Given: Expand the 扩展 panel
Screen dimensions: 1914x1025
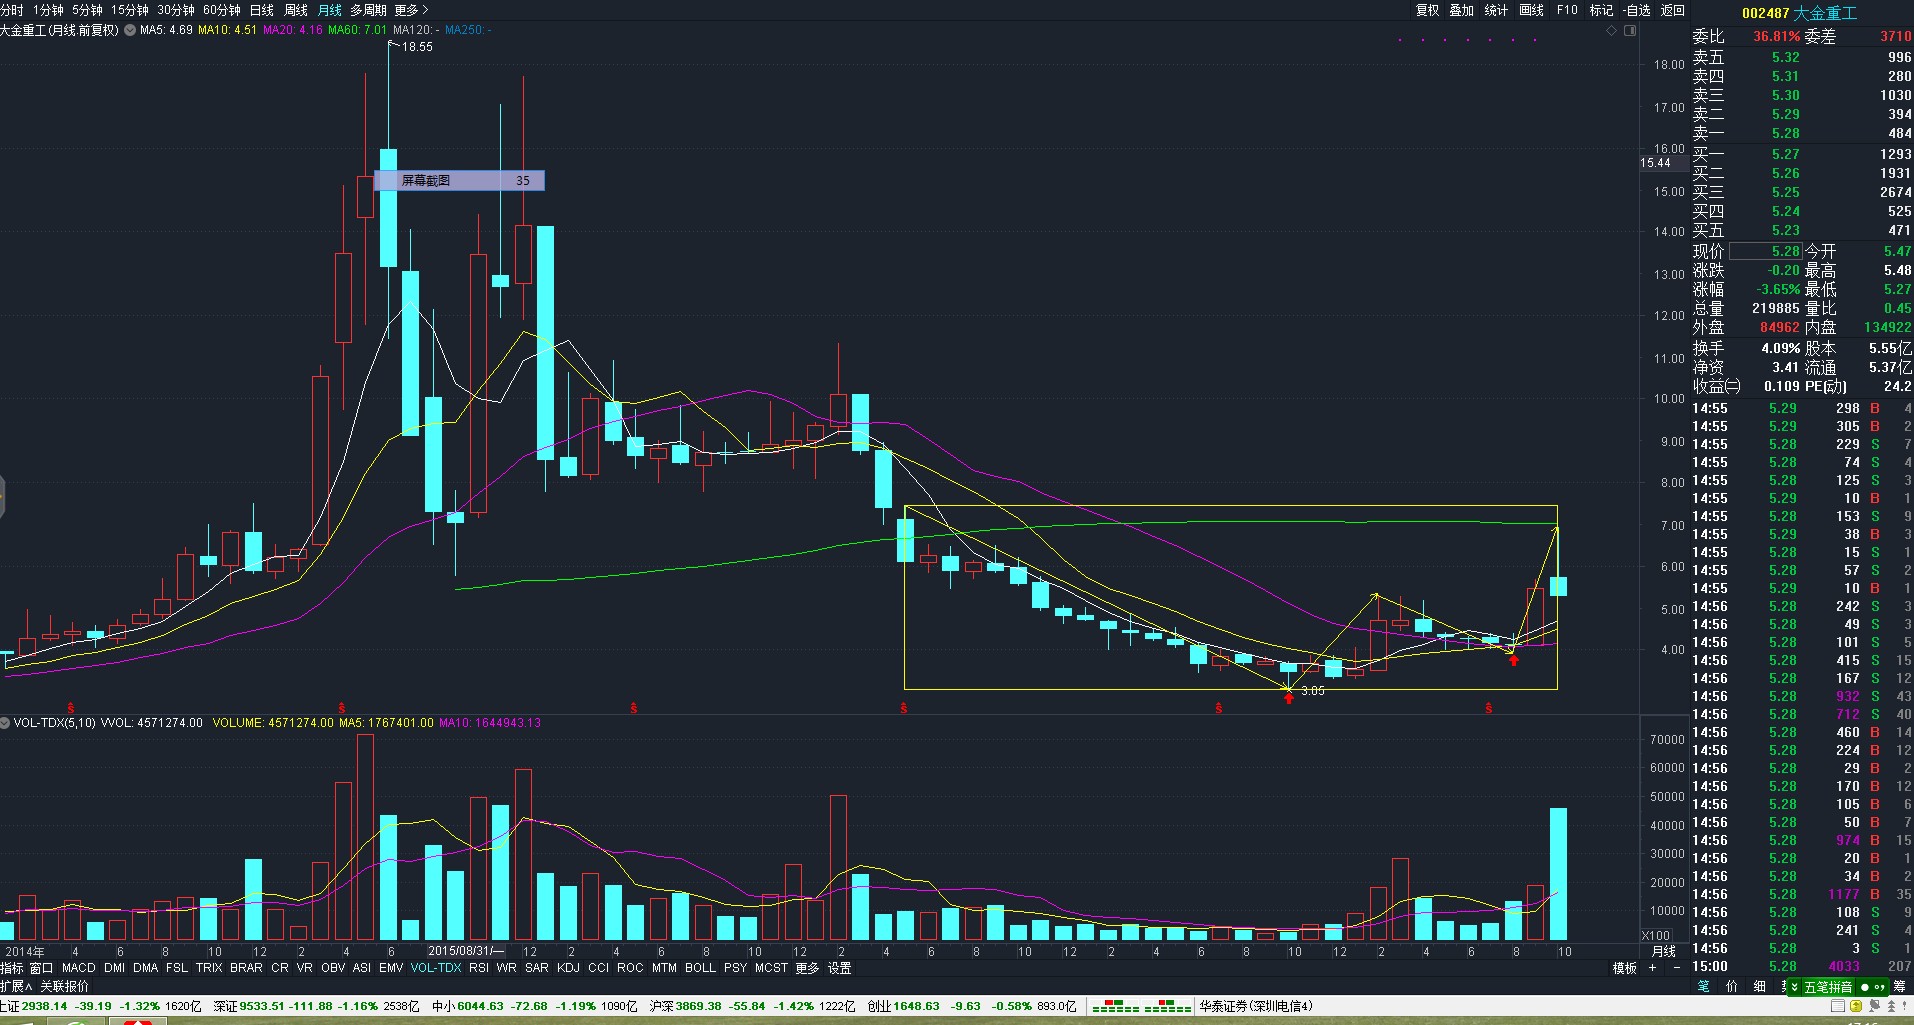Looking at the screenshot, I should coord(16,986).
